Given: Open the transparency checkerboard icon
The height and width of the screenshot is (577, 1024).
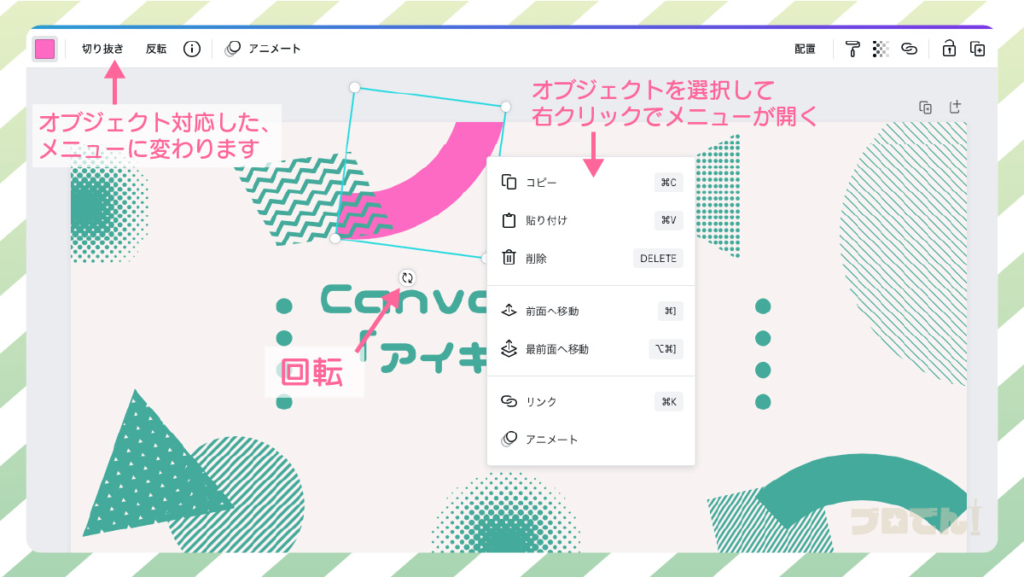Looking at the screenshot, I should point(880,49).
